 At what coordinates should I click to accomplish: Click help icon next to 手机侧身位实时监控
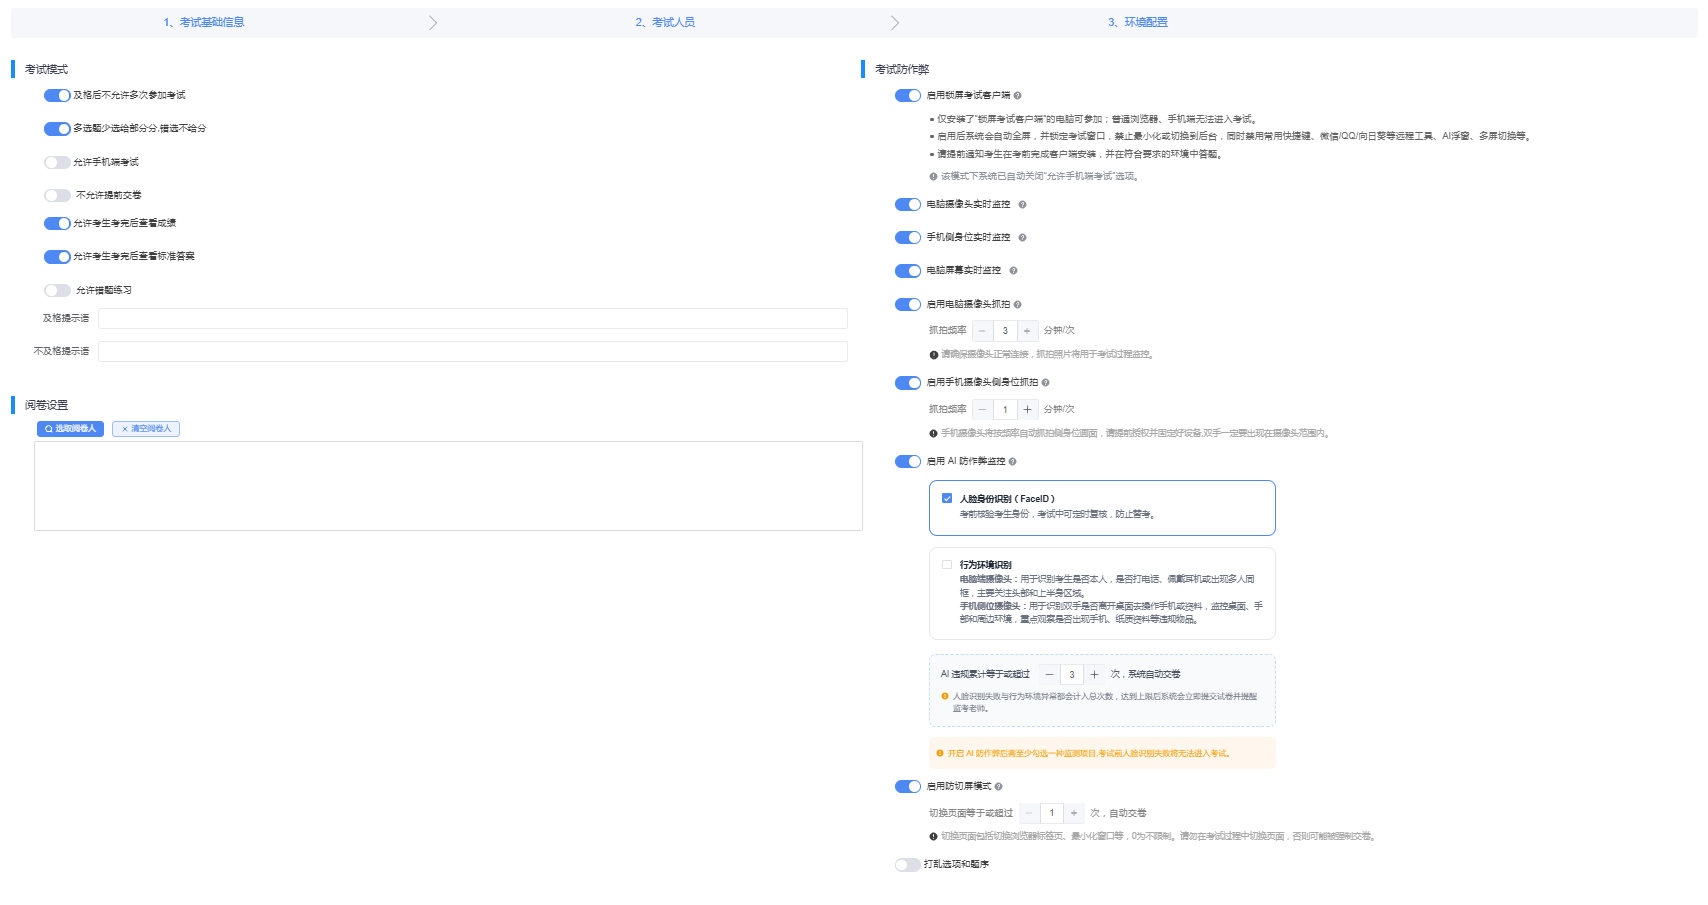pos(1022,238)
